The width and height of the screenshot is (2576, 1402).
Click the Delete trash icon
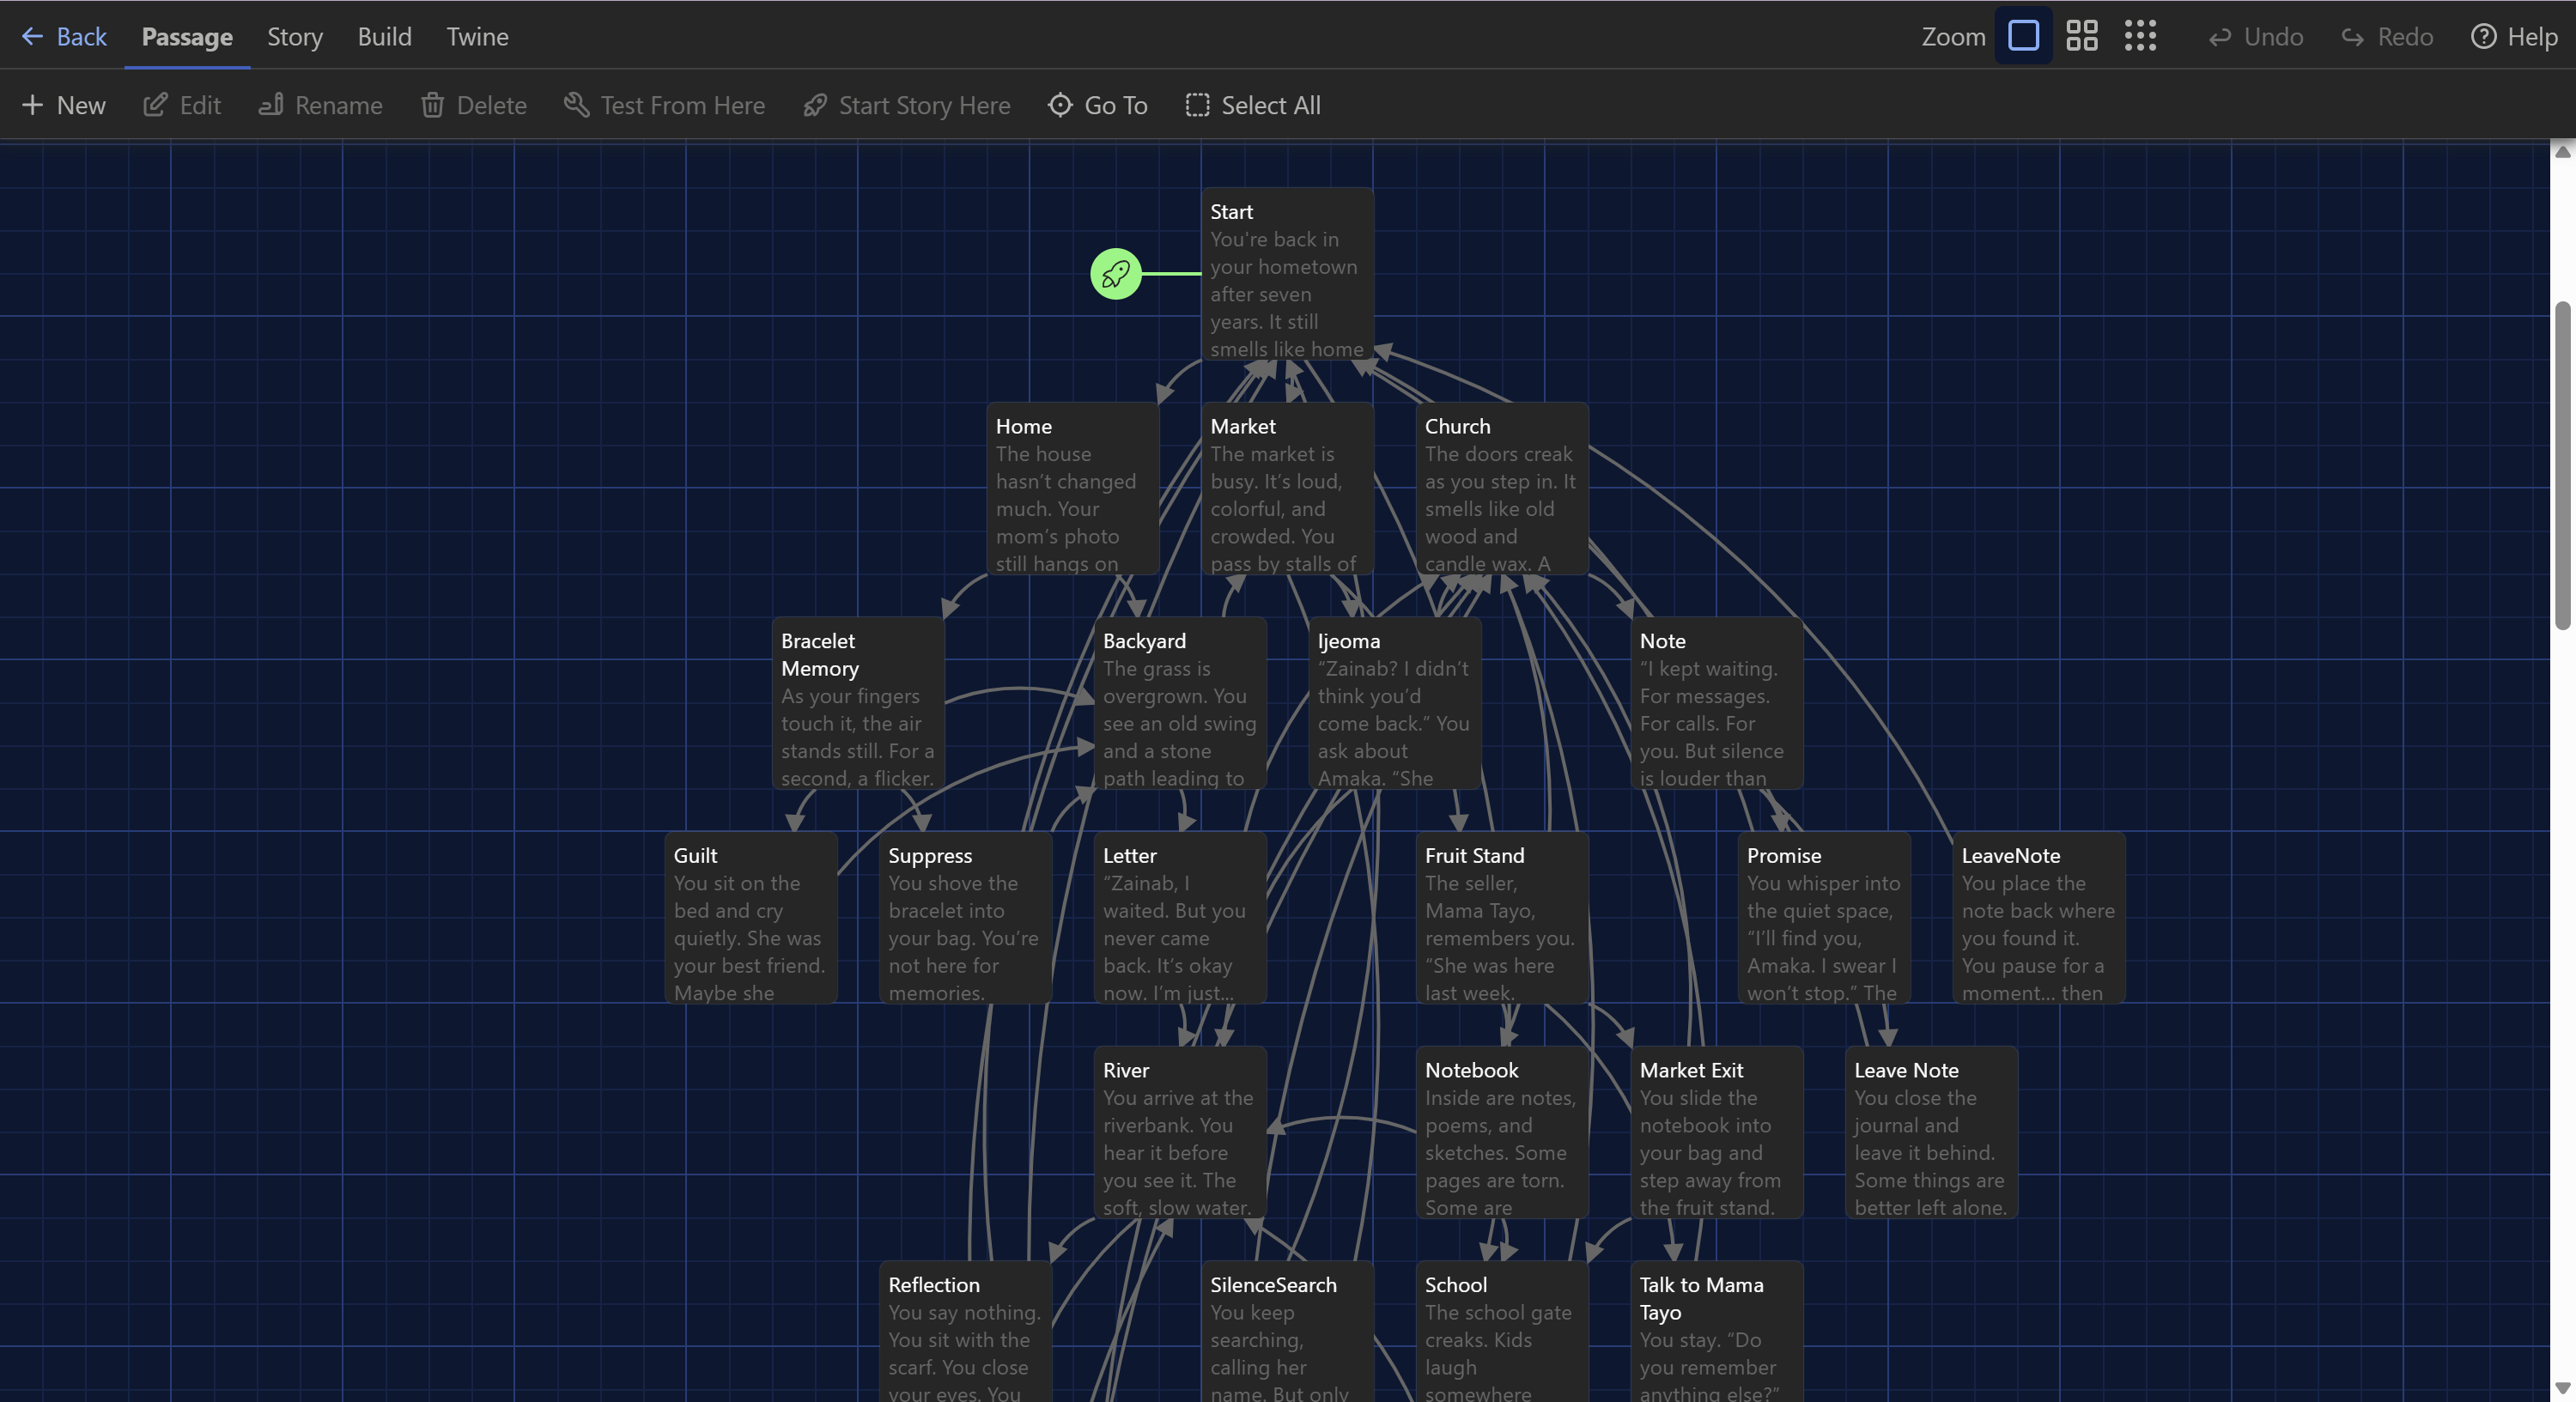tap(432, 105)
